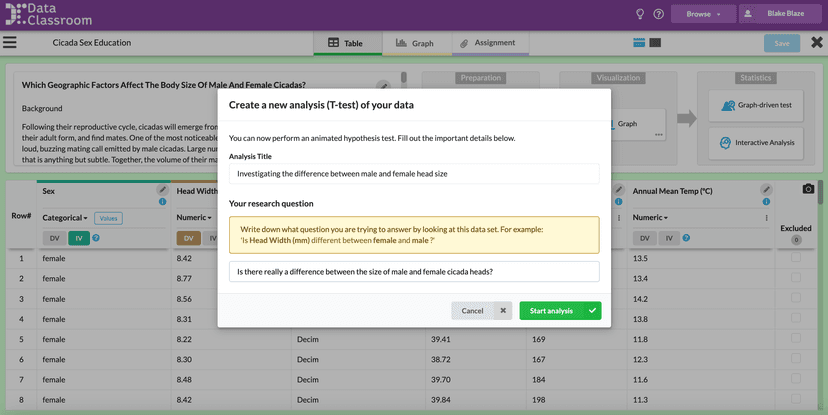This screenshot has width=828, height=415.
Task: Check Excluded box for row 2
Action: coord(796,277)
